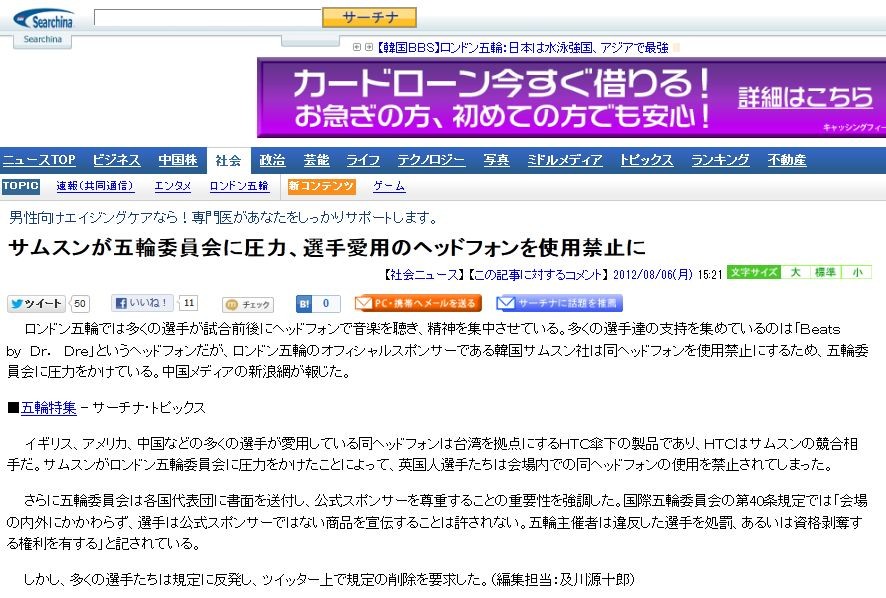The image size is (886, 598).
Task: Click the Hatena bookmark count 0
Action: coord(326,304)
